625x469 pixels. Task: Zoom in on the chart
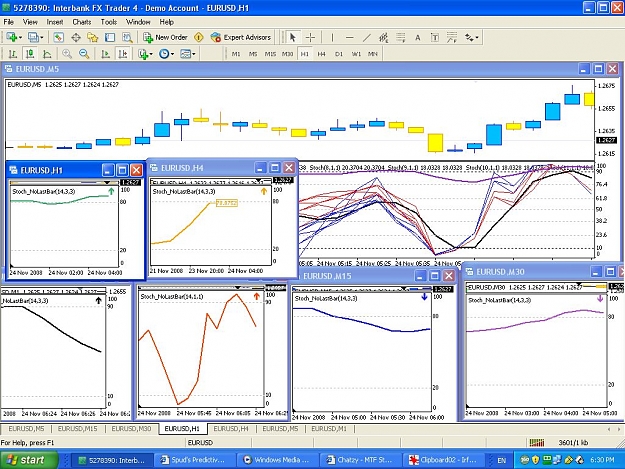(67, 53)
